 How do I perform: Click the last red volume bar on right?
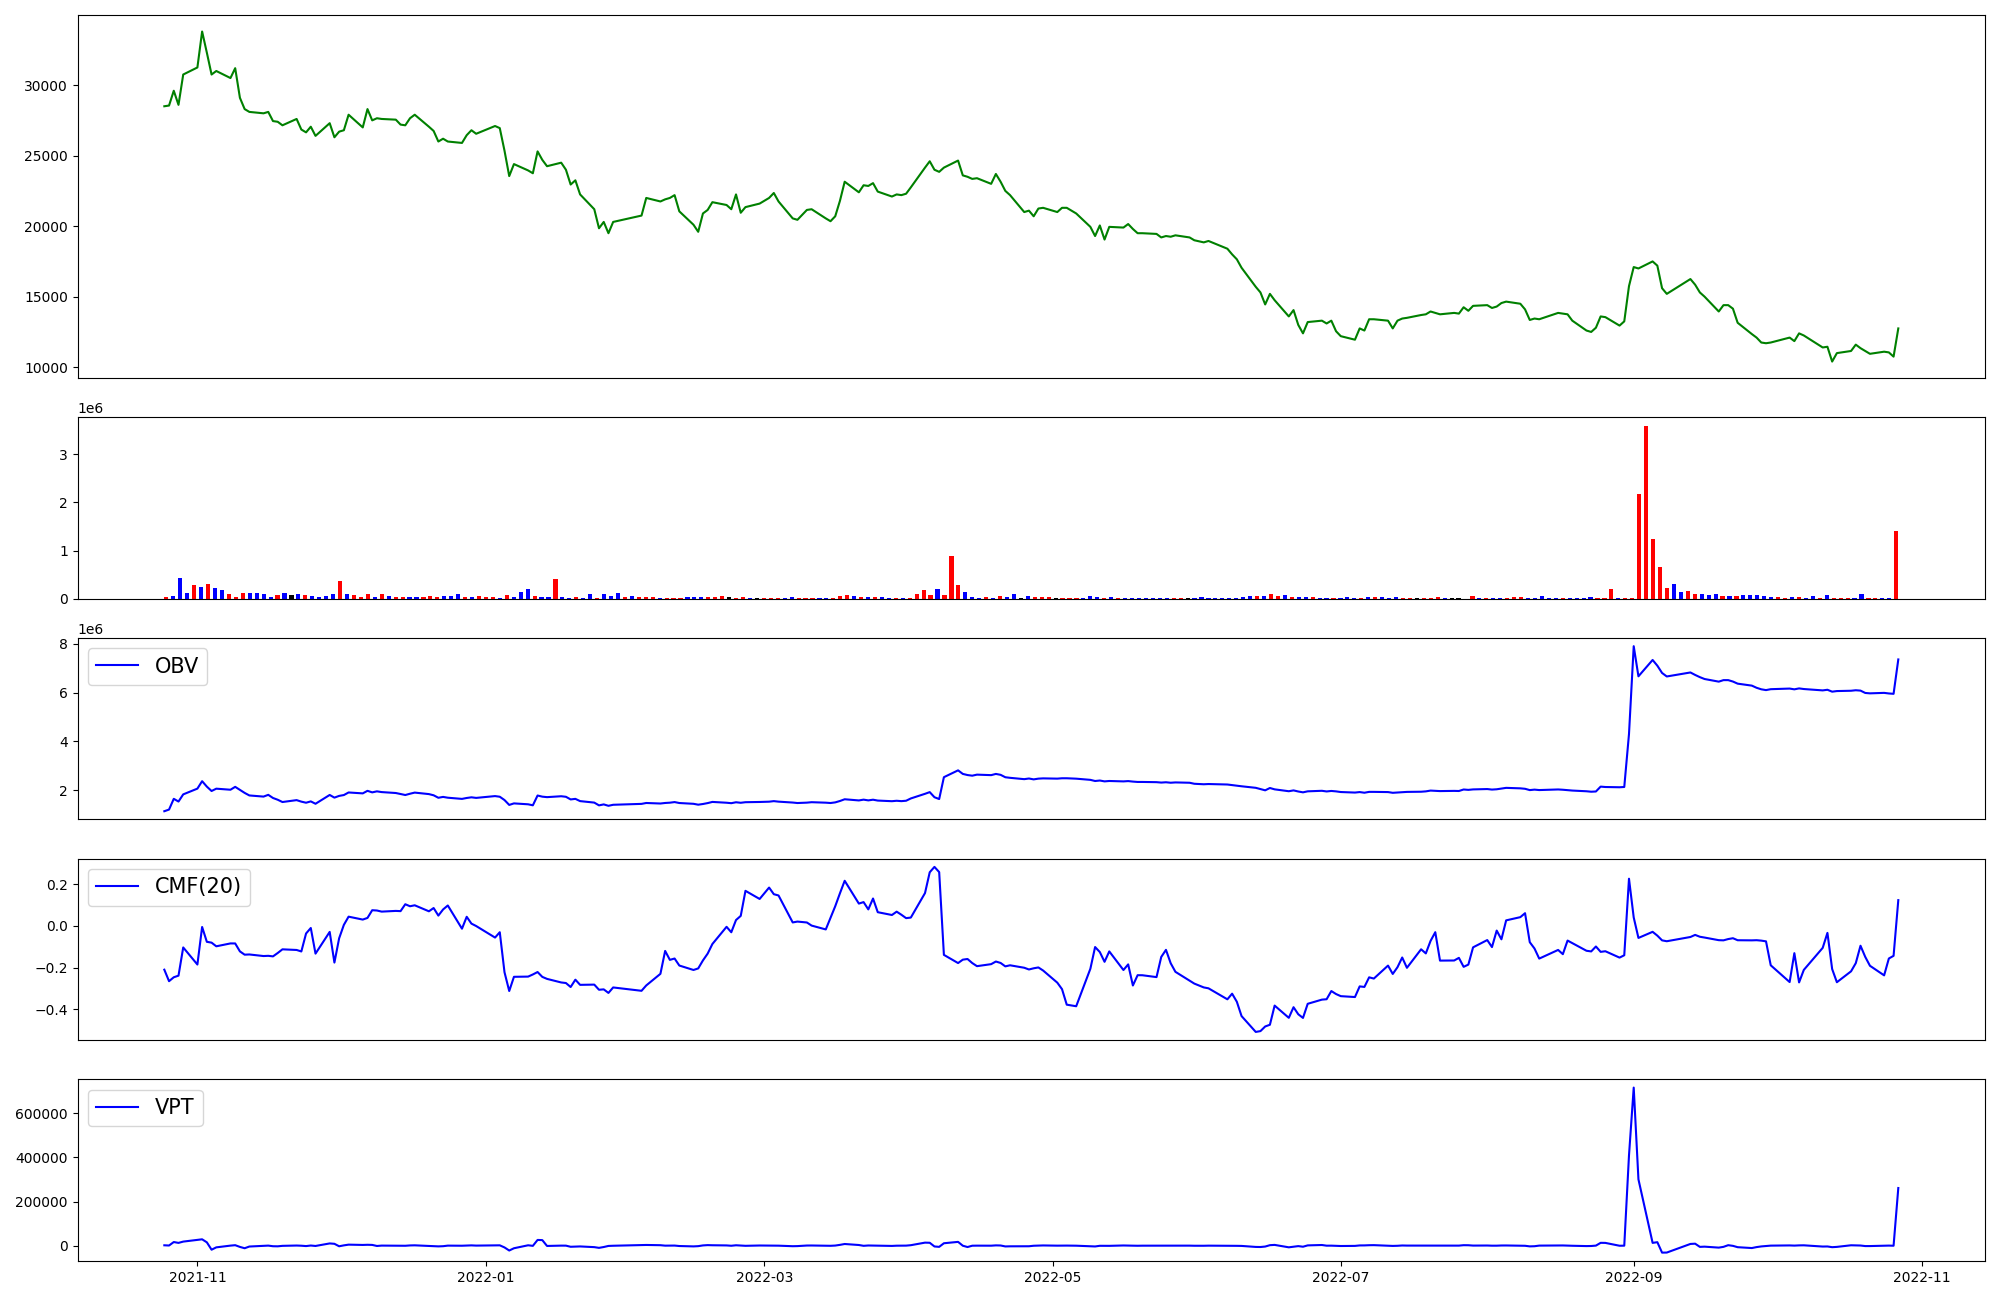pyautogui.click(x=1896, y=565)
